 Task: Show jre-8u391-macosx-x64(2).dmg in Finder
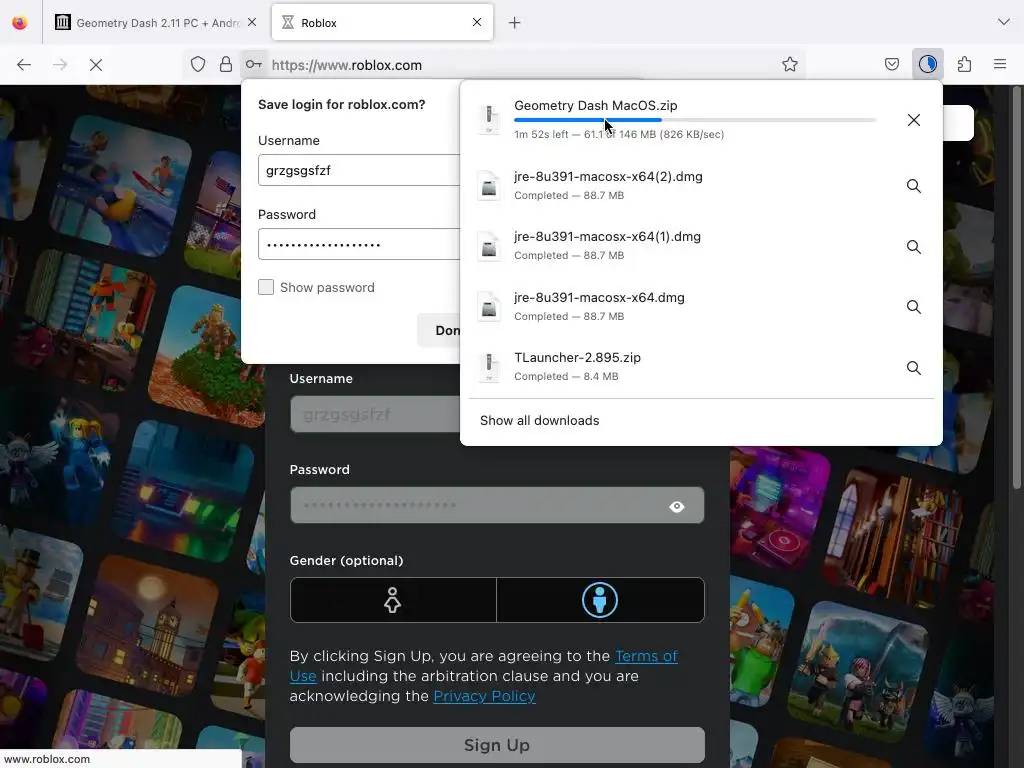point(914,186)
